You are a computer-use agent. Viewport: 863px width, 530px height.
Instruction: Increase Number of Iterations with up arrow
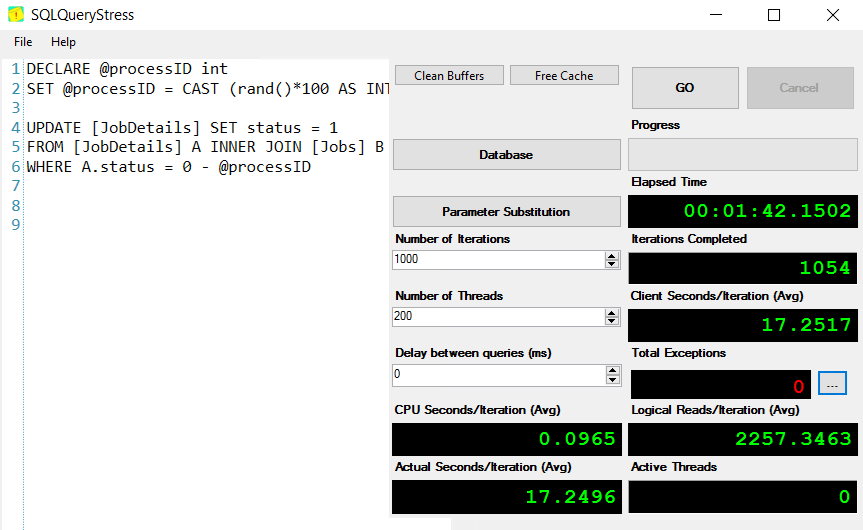(612, 256)
